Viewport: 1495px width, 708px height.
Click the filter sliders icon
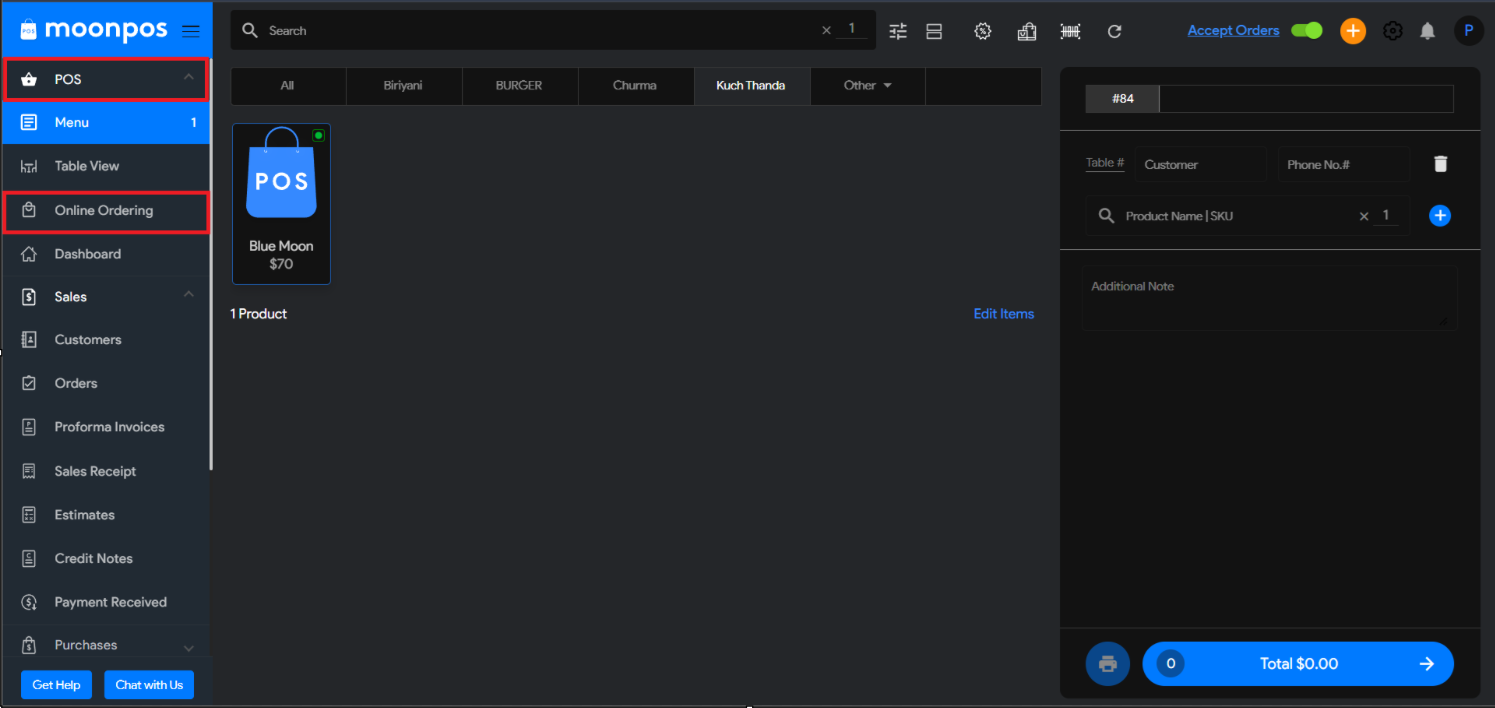pyautogui.click(x=898, y=31)
